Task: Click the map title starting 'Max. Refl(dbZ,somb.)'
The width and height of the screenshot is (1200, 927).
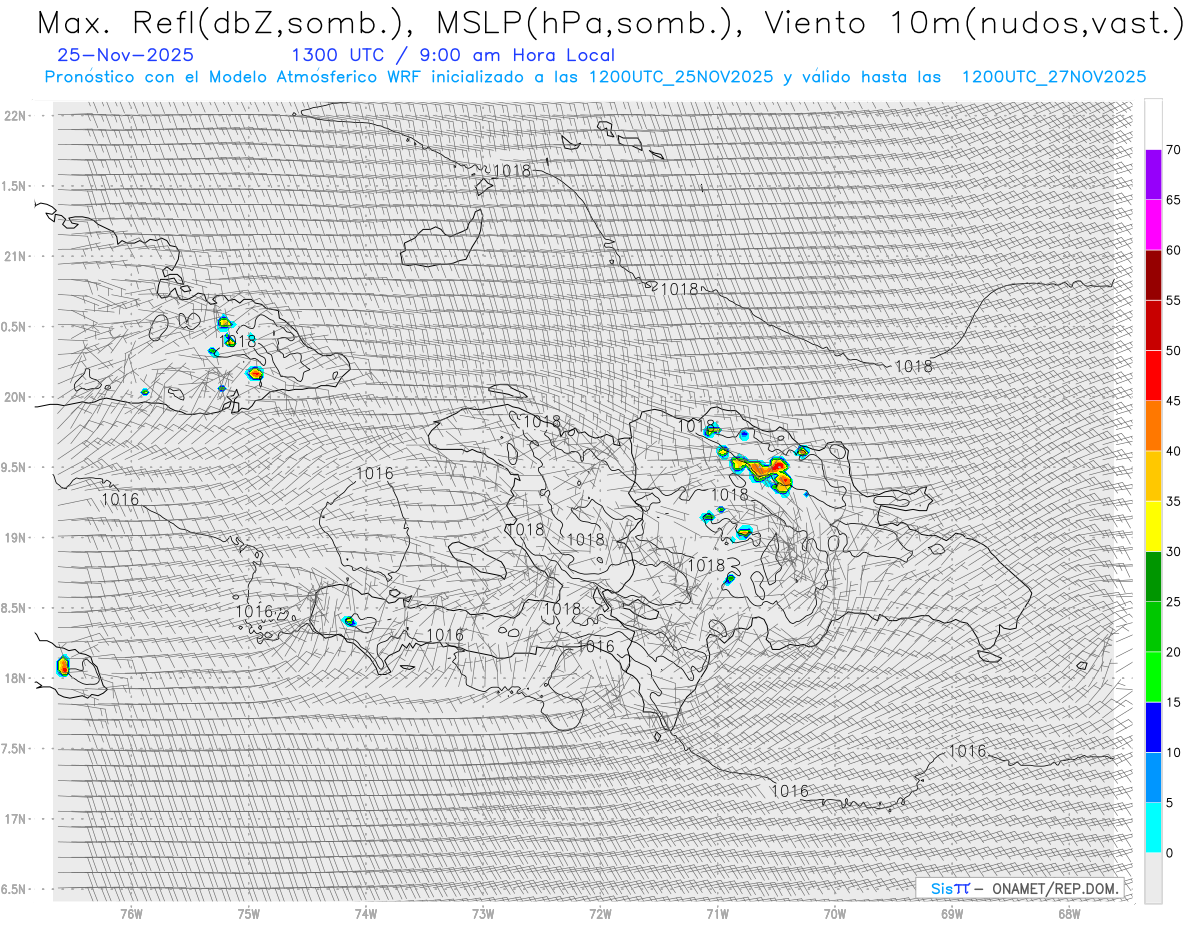Action: [610, 23]
